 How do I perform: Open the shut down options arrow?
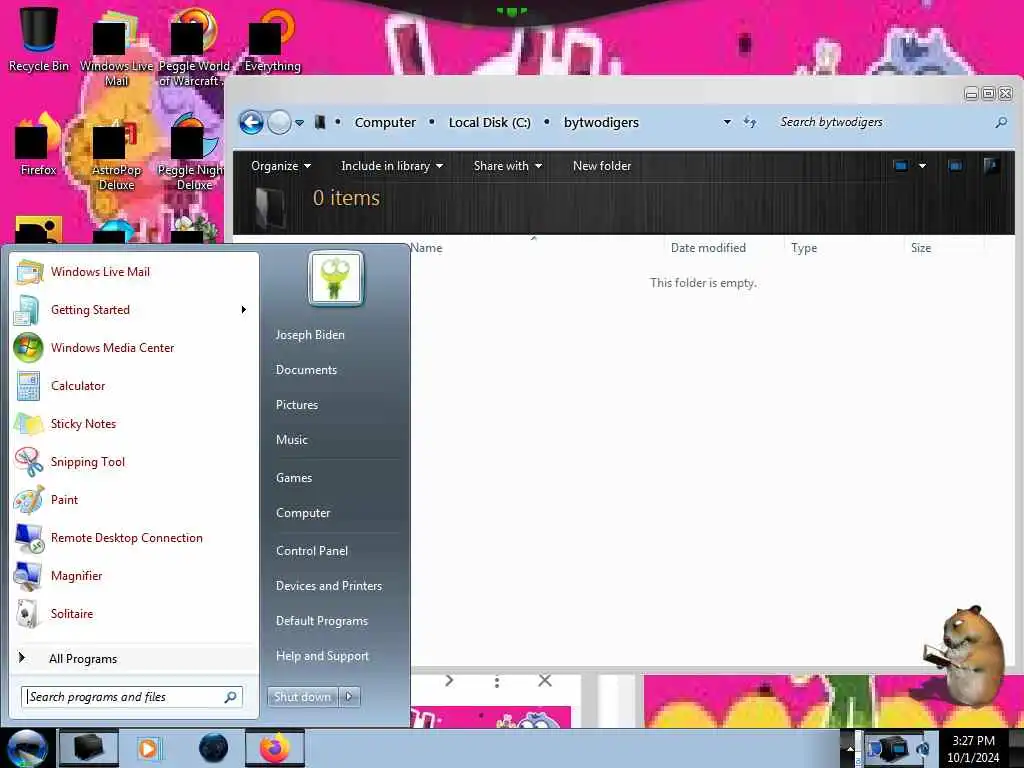point(349,697)
